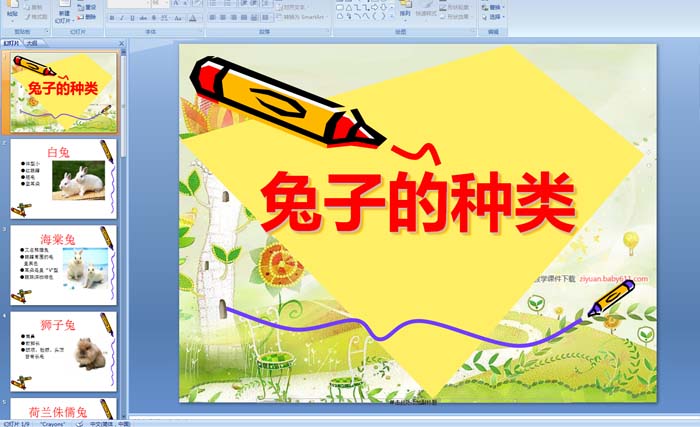Click the Paste clipboard icon
Image resolution: width=700 pixels, height=427 pixels.
coord(12,5)
